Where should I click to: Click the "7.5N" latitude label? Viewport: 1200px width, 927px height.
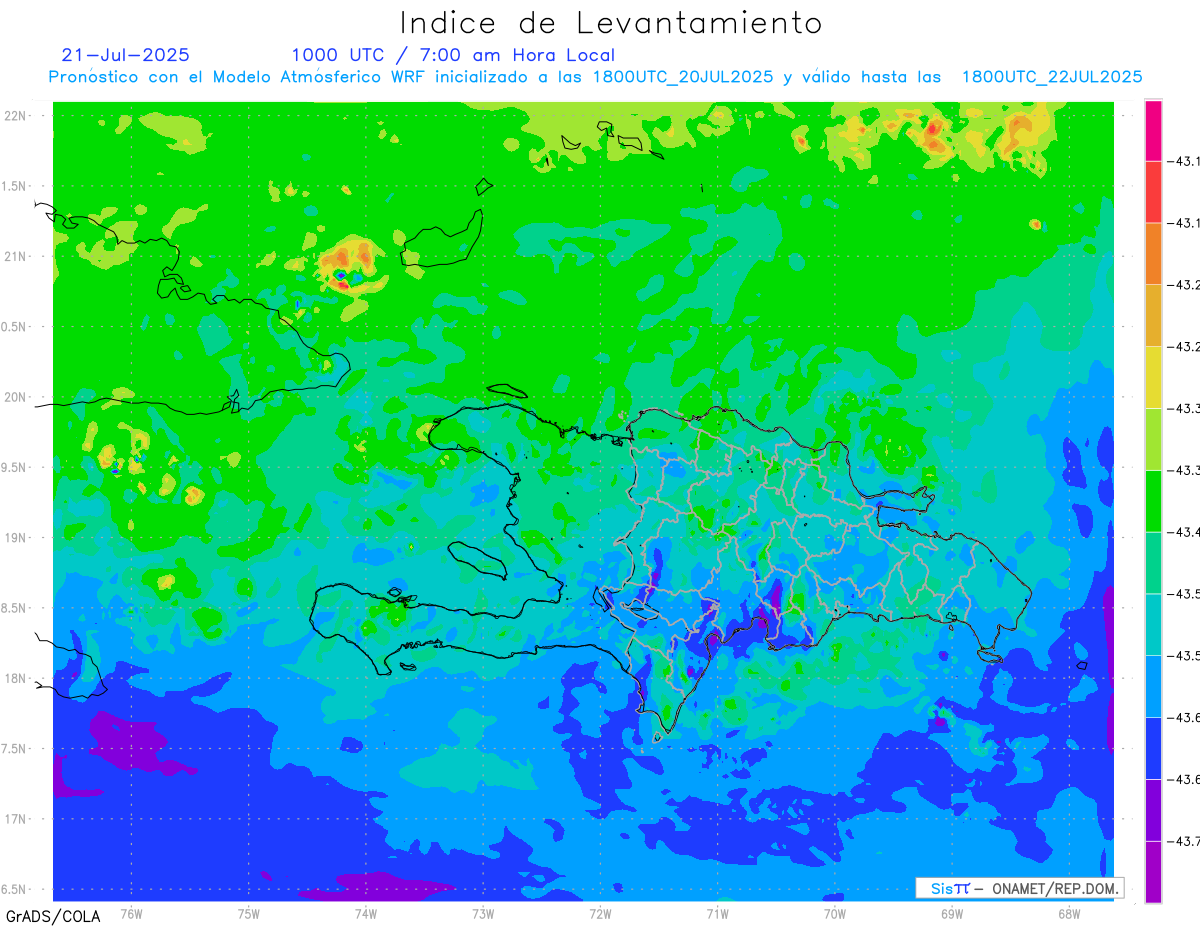[x=15, y=748]
